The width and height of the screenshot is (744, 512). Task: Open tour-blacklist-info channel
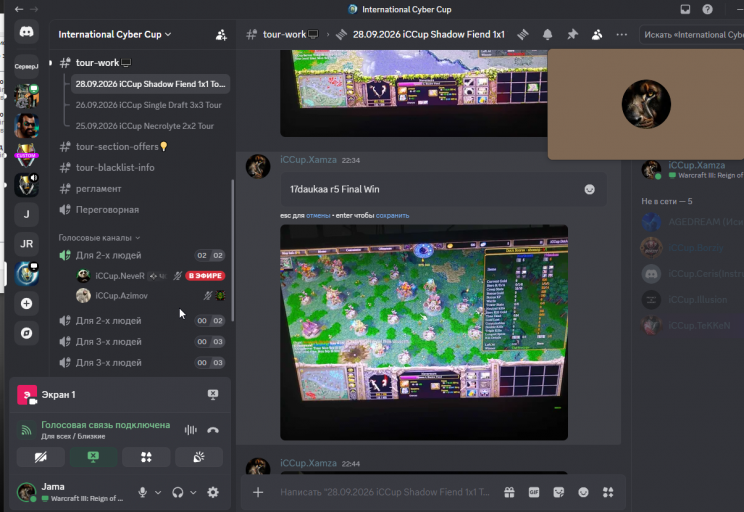tap(143, 168)
